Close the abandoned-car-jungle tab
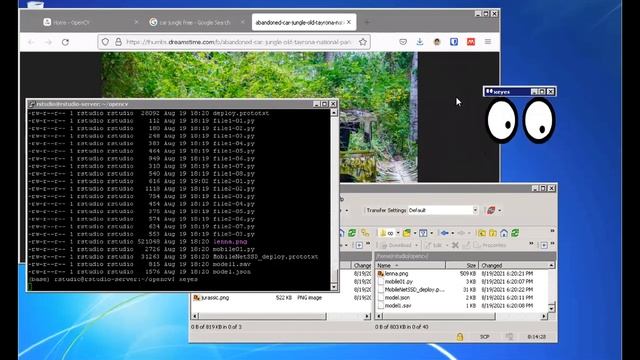 (x=349, y=22)
